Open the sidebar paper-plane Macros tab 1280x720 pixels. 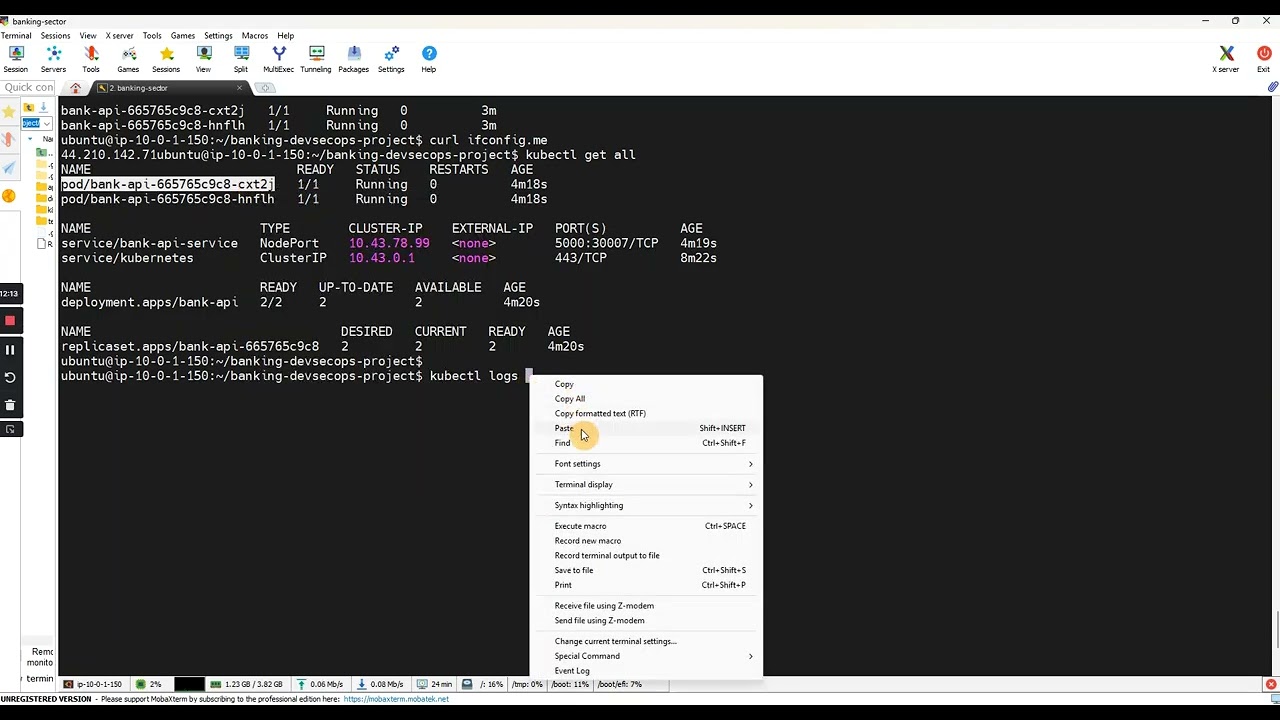pos(9,168)
